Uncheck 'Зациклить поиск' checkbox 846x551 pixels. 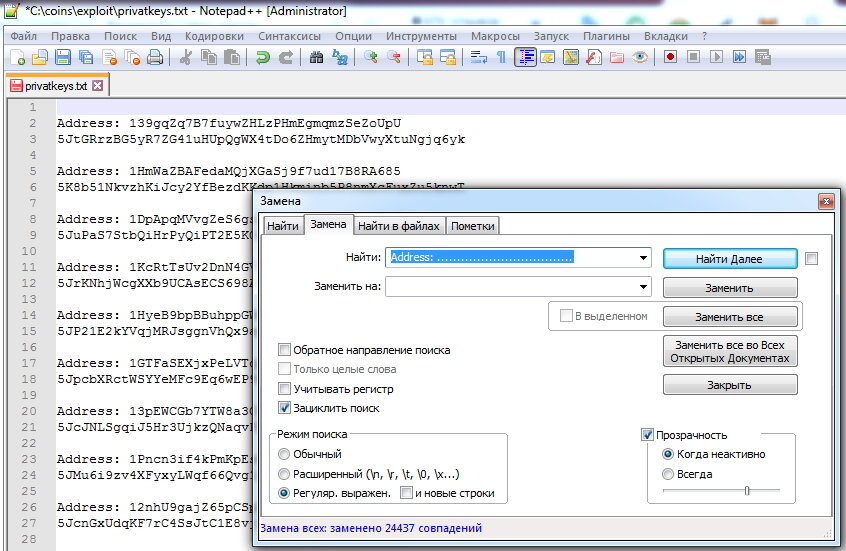pos(284,408)
